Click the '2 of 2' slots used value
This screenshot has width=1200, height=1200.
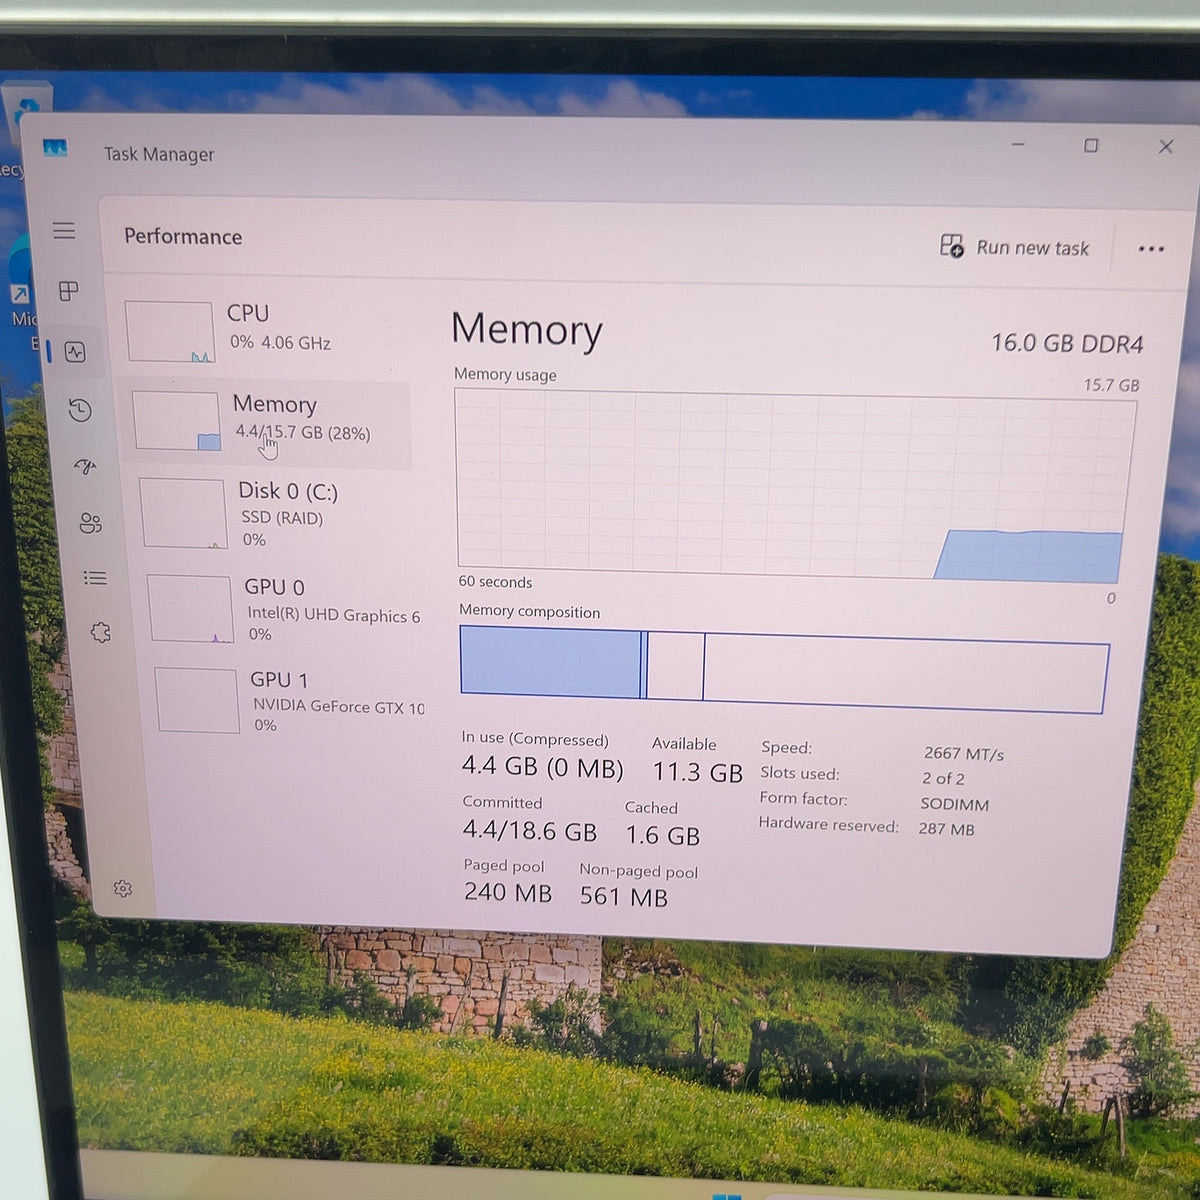point(943,779)
